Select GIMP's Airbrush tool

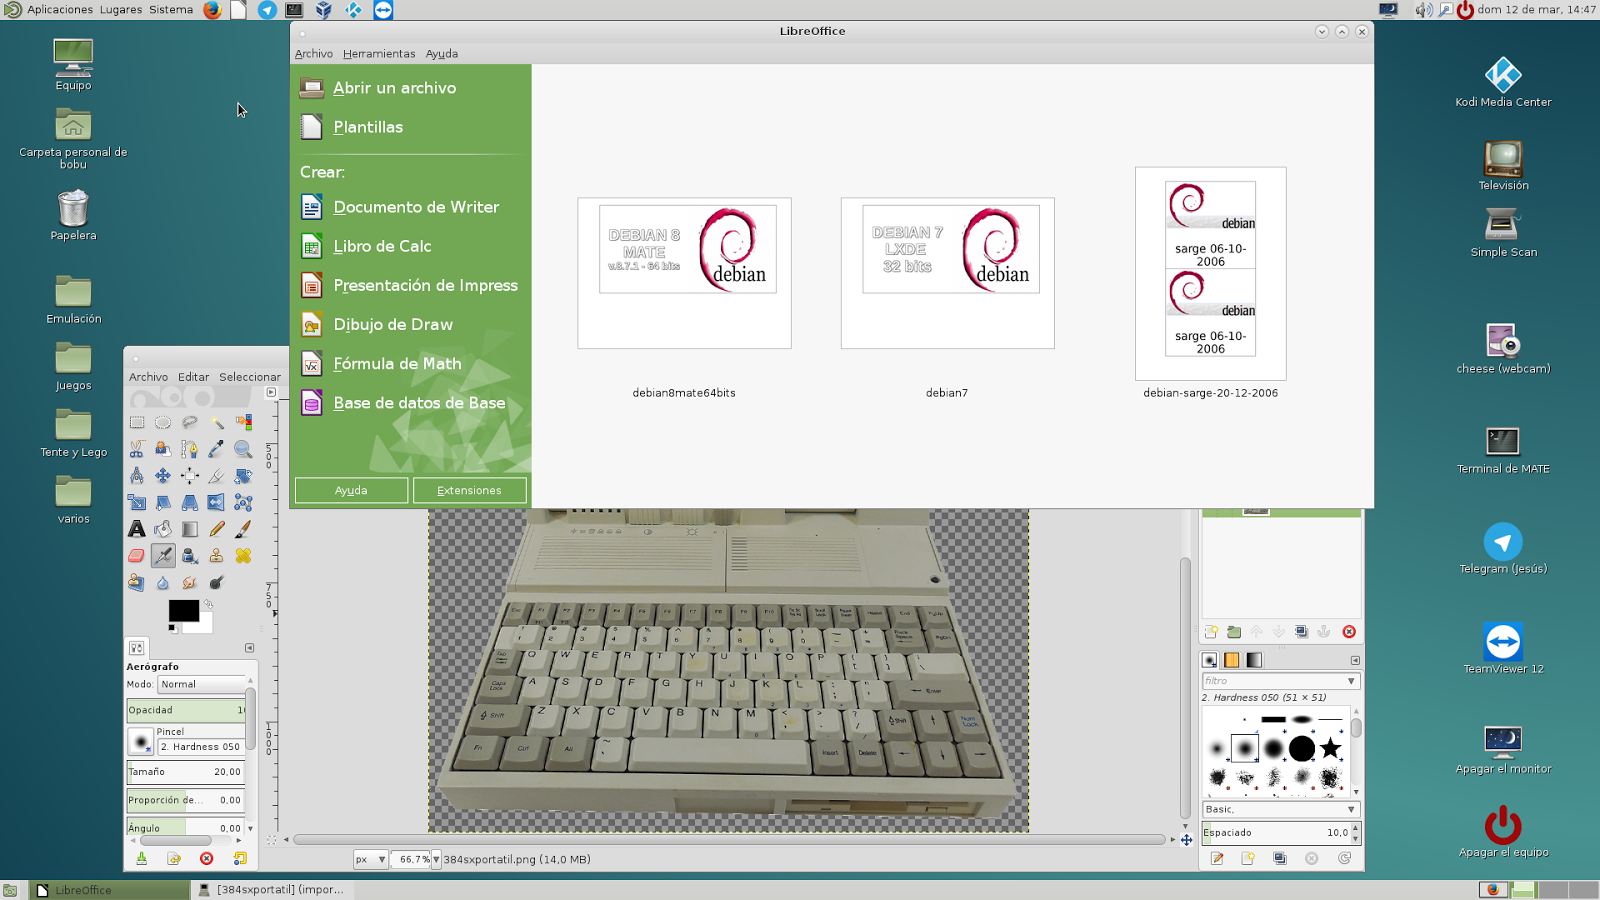(x=163, y=556)
